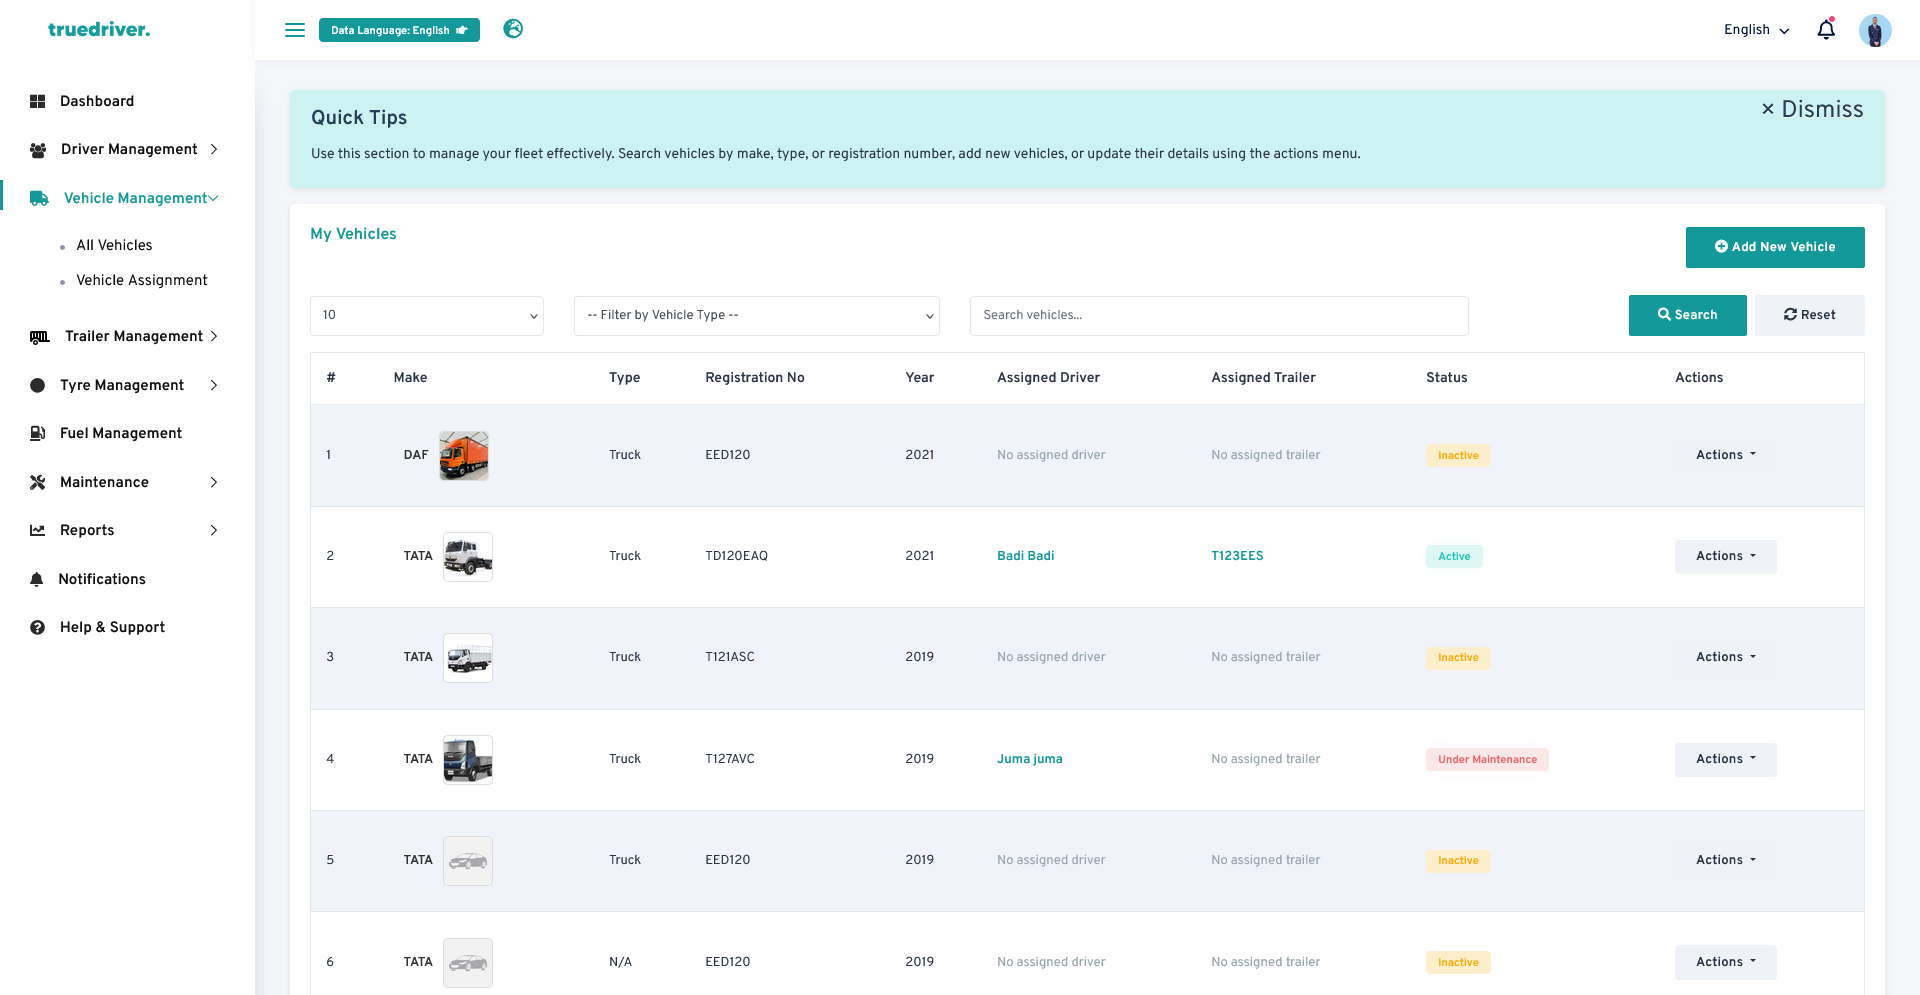Open the user profile avatar
Image resolution: width=1920 pixels, height=995 pixels.
click(1874, 30)
